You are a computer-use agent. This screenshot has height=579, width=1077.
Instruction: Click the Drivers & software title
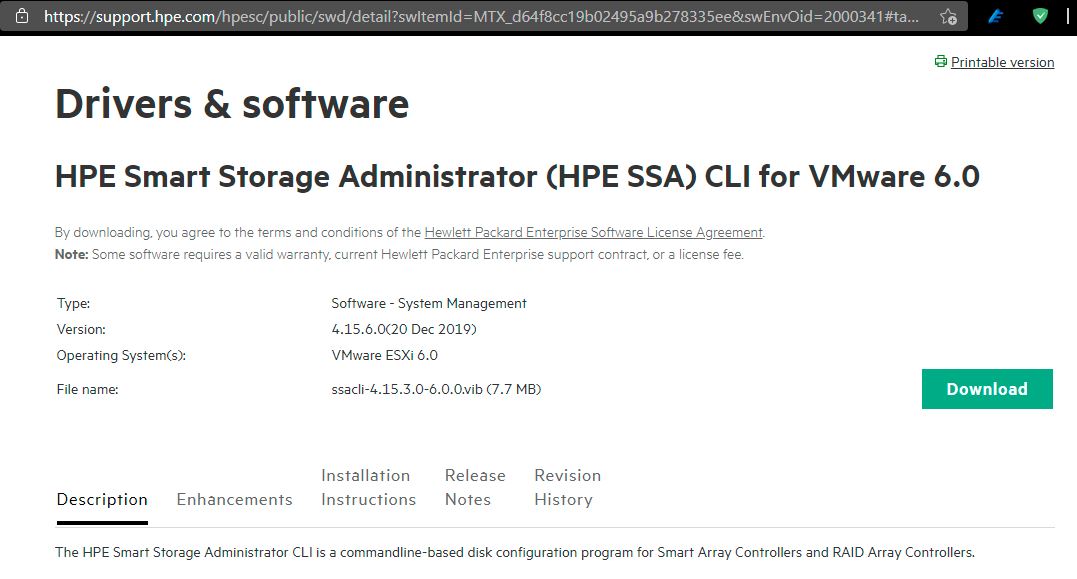point(231,103)
